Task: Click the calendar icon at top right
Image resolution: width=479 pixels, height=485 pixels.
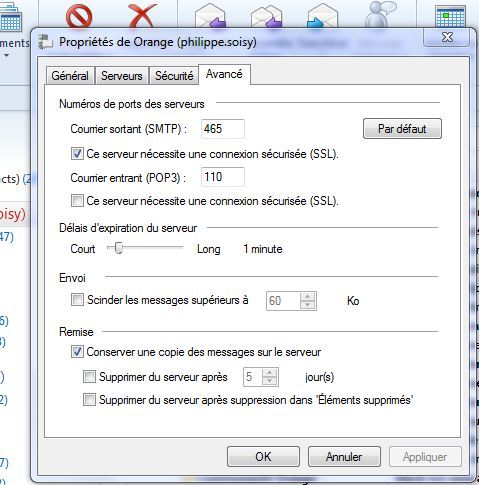Action: pos(450,17)
